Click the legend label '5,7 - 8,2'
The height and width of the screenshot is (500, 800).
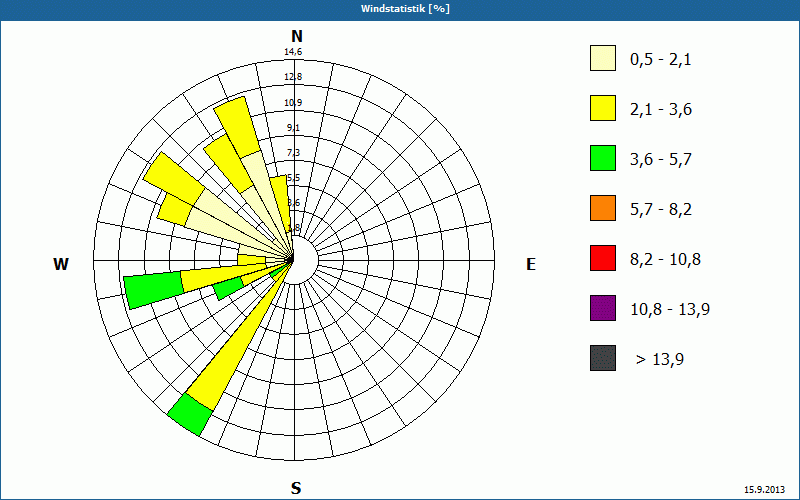click(661, 210)
